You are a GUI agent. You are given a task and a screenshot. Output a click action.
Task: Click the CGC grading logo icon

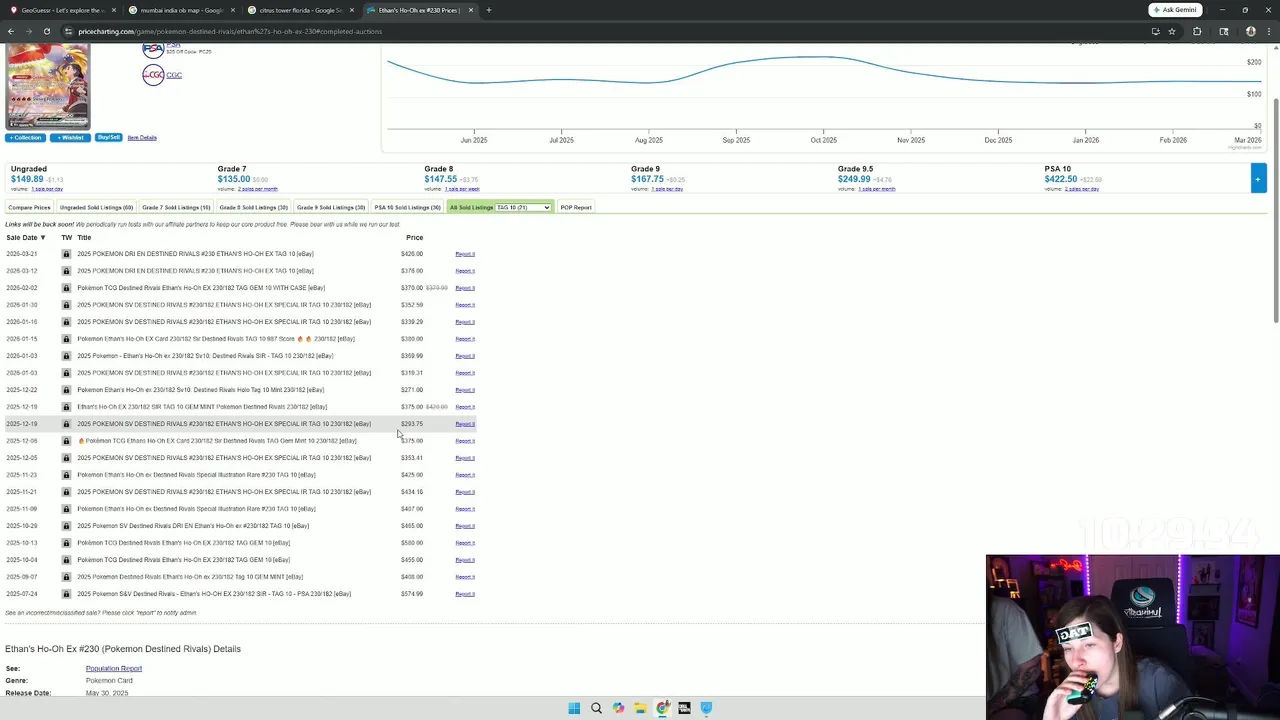153,75
